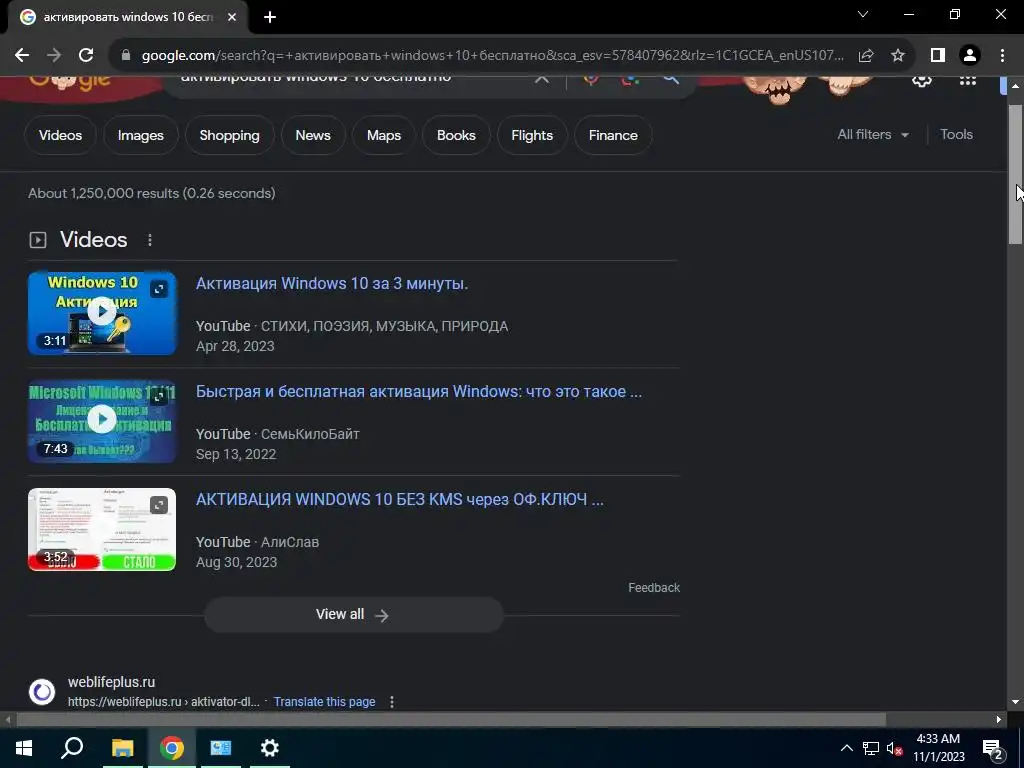Image resolution: width=1024 pixels, height=768 pixels.
Task: Open File Explorer from the taskbar
Action: coord(122,748)
